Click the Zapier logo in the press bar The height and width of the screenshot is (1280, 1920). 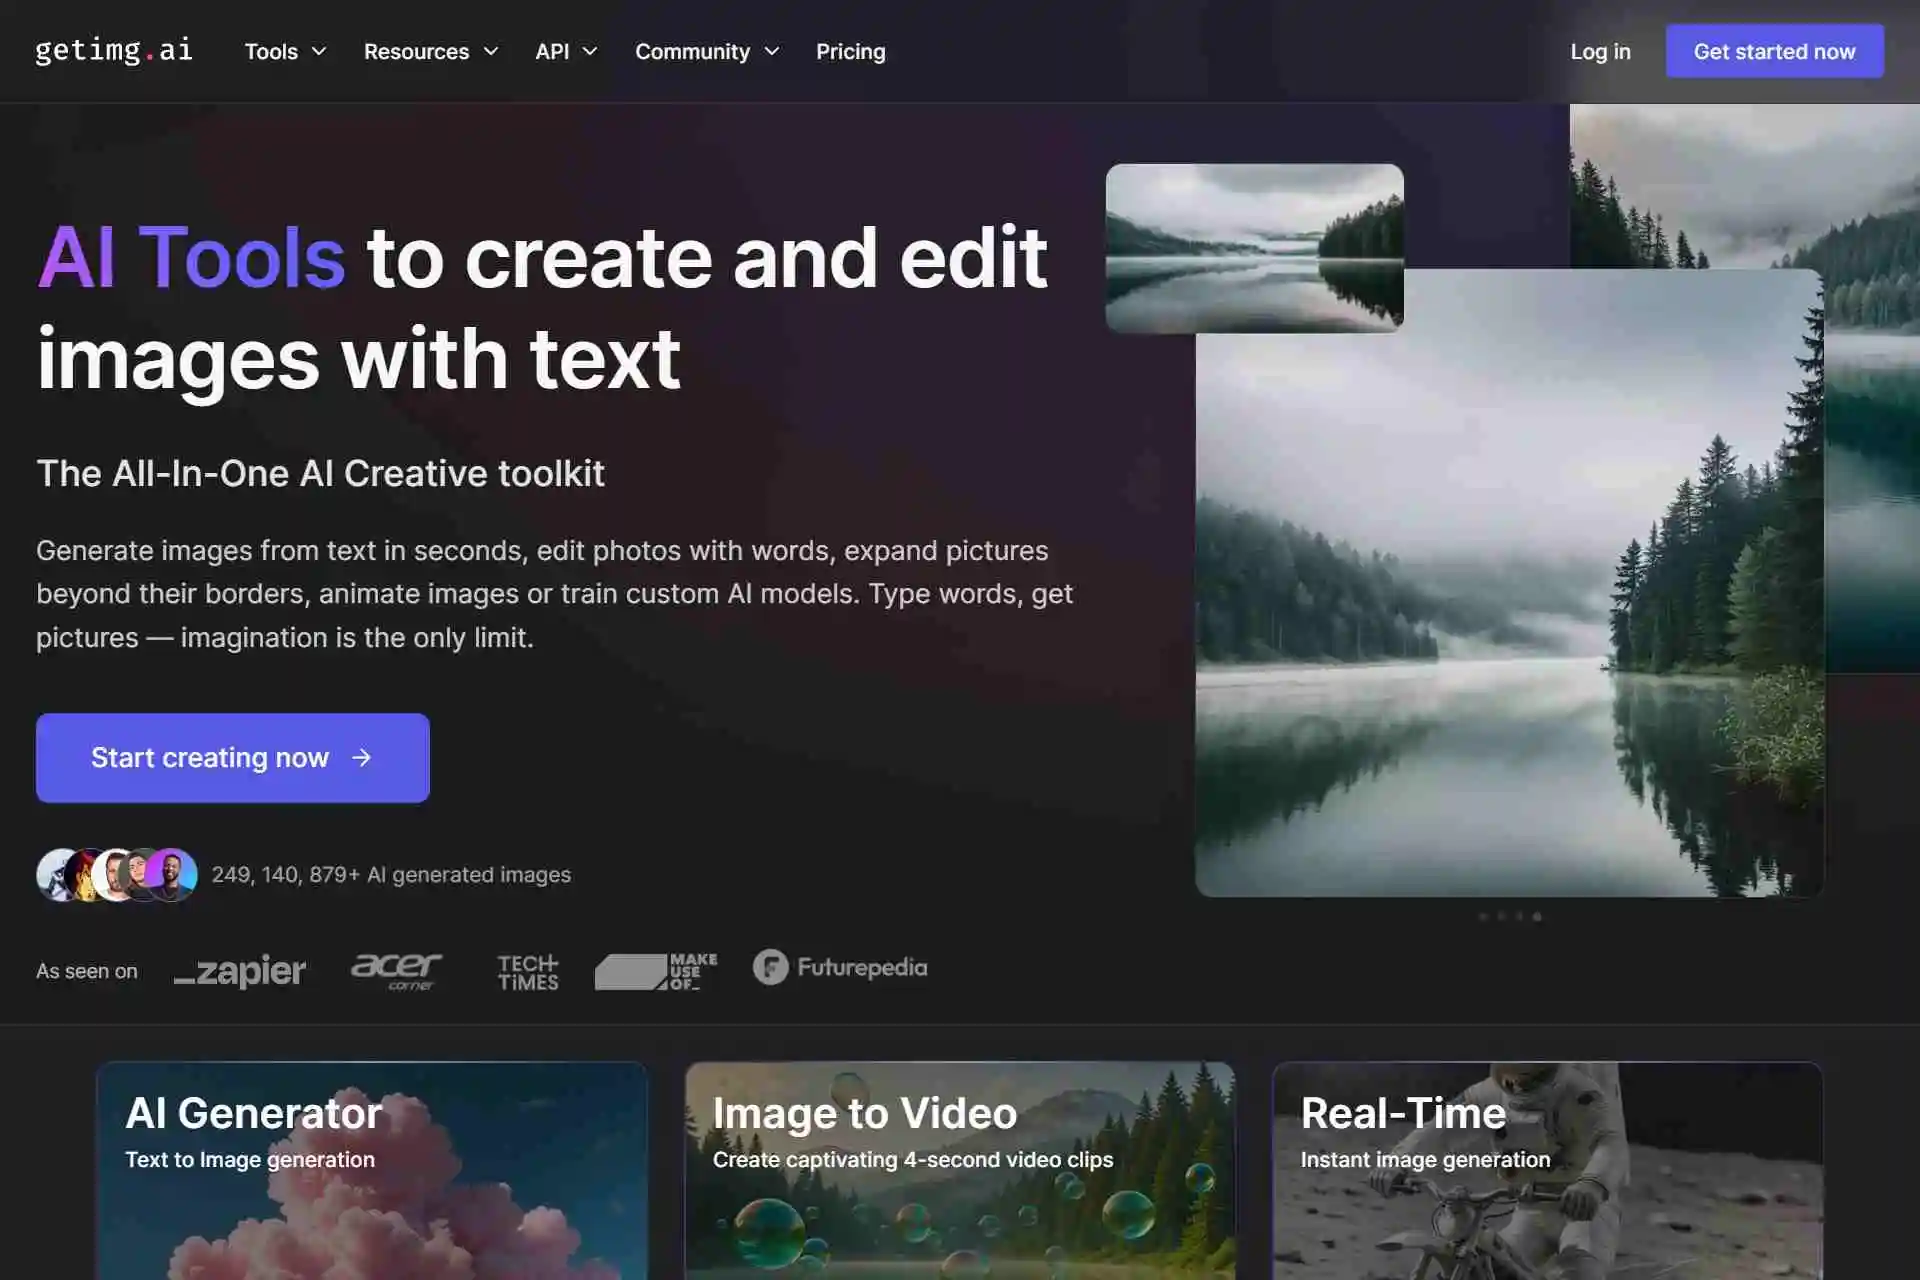point(240,971)
